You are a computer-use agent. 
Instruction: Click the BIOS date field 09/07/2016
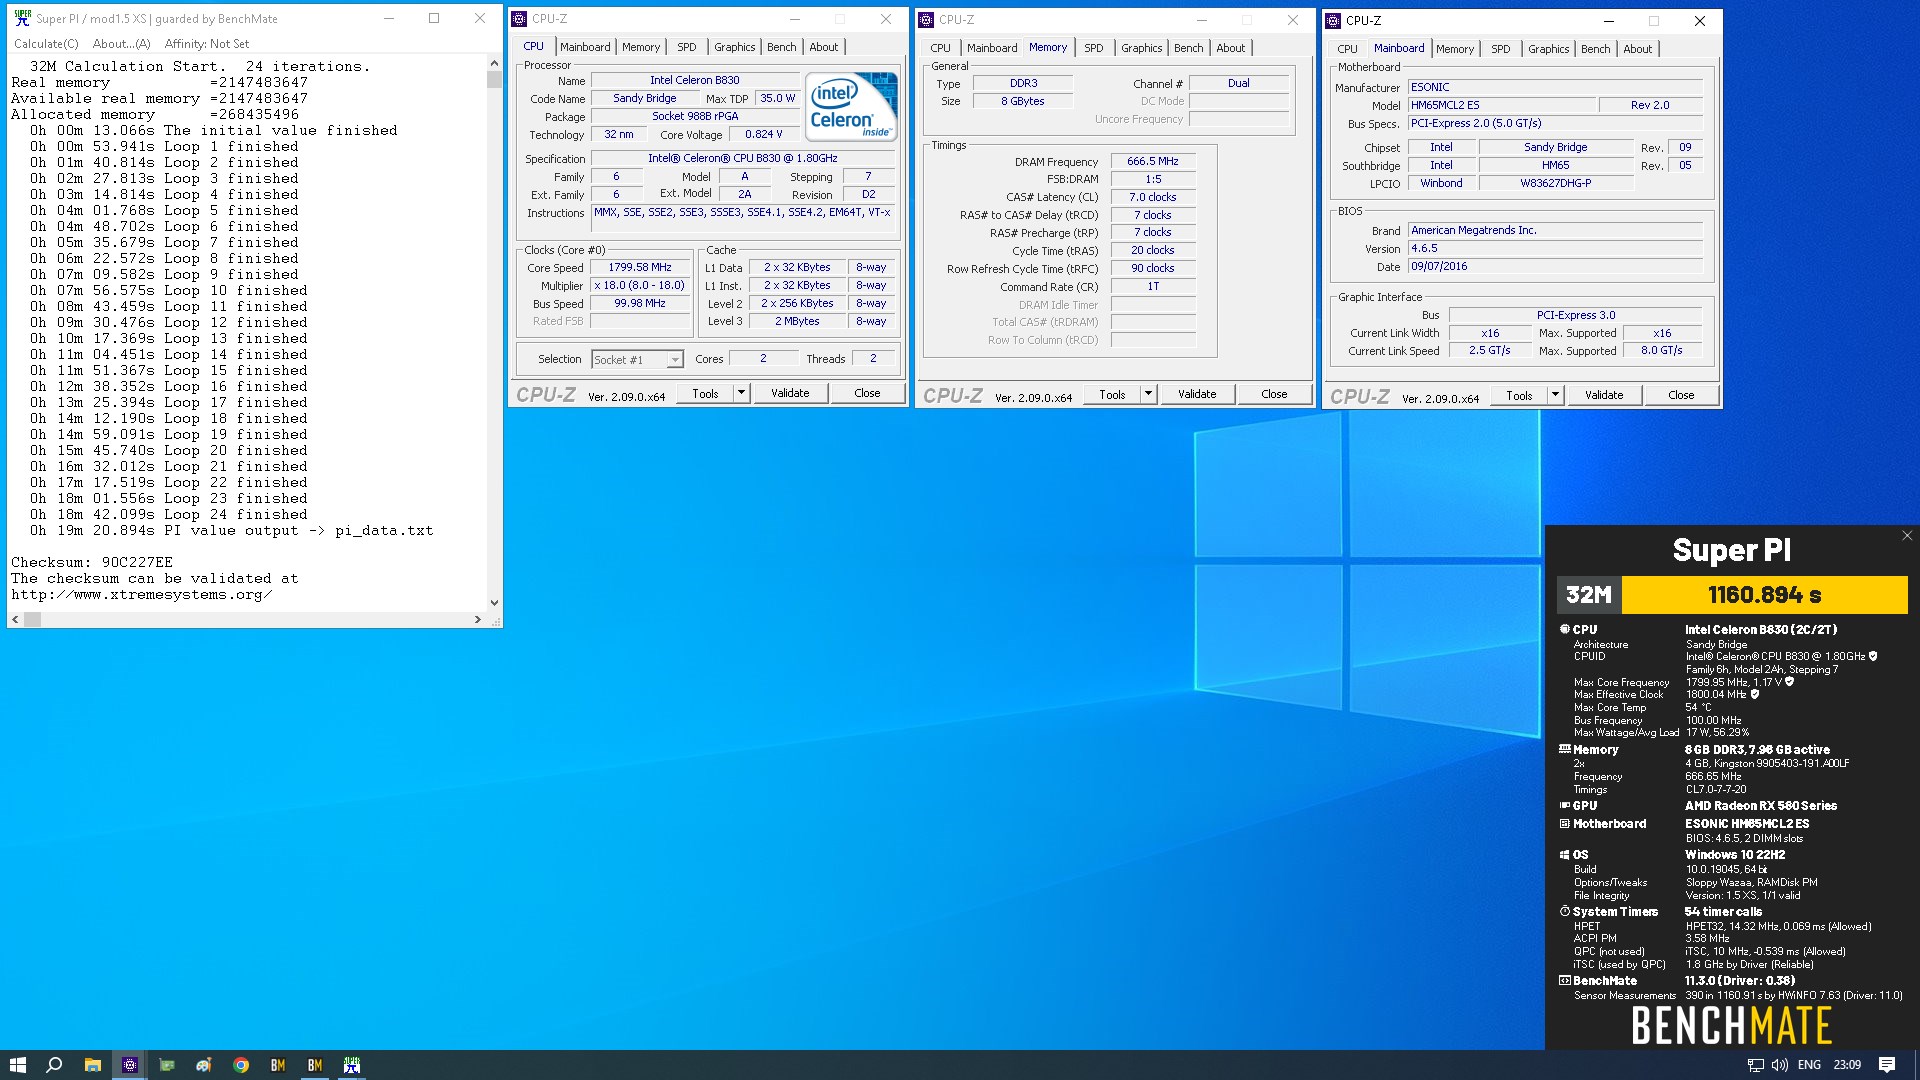(x=1555, y=266)
